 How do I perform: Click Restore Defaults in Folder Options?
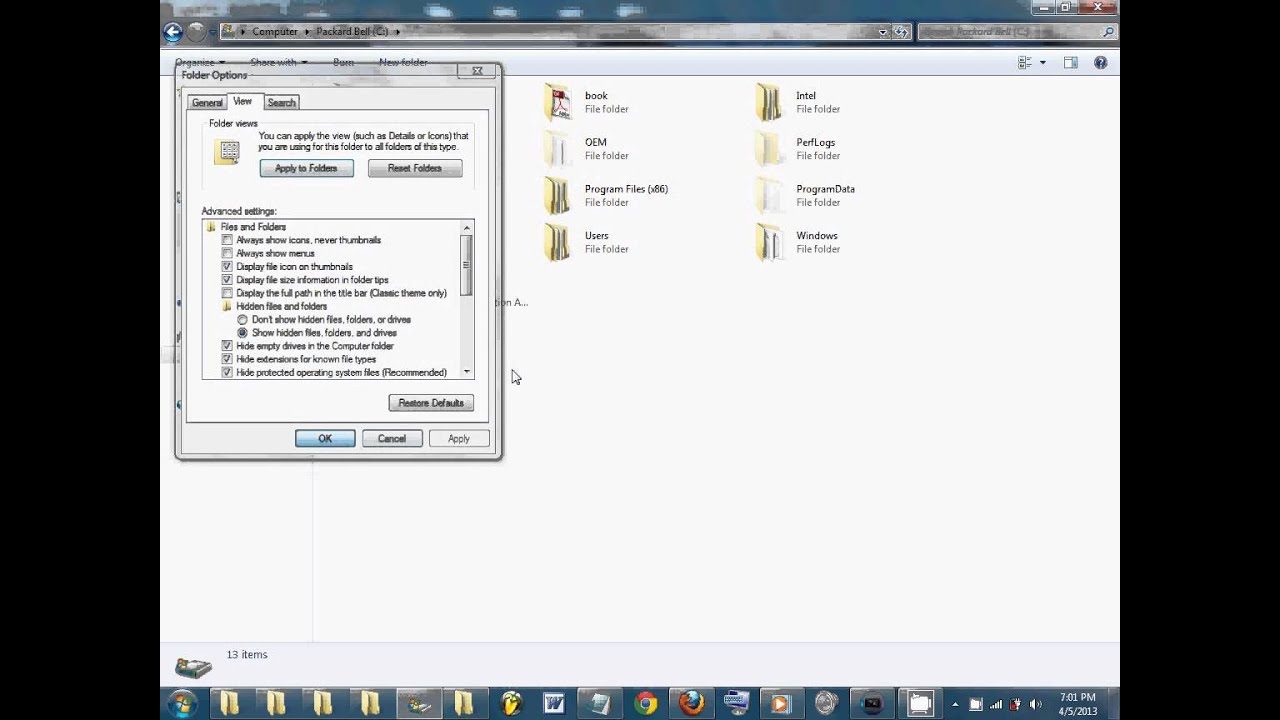[x=430, y=402]
